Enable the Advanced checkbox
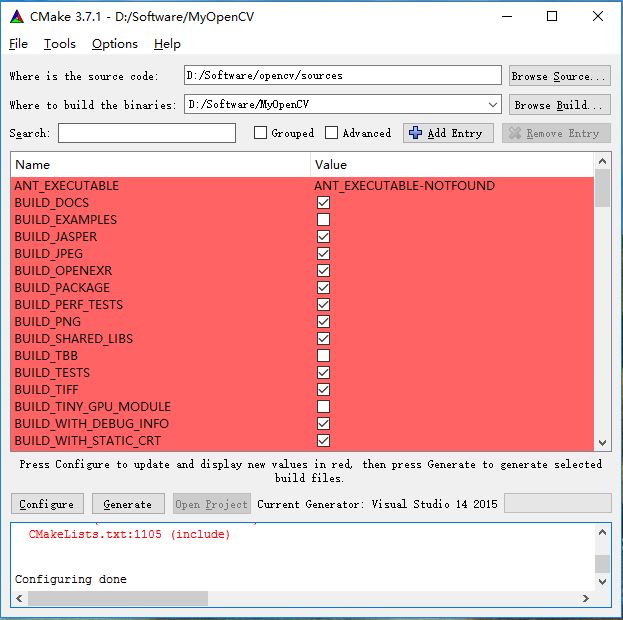 point(331,133)
